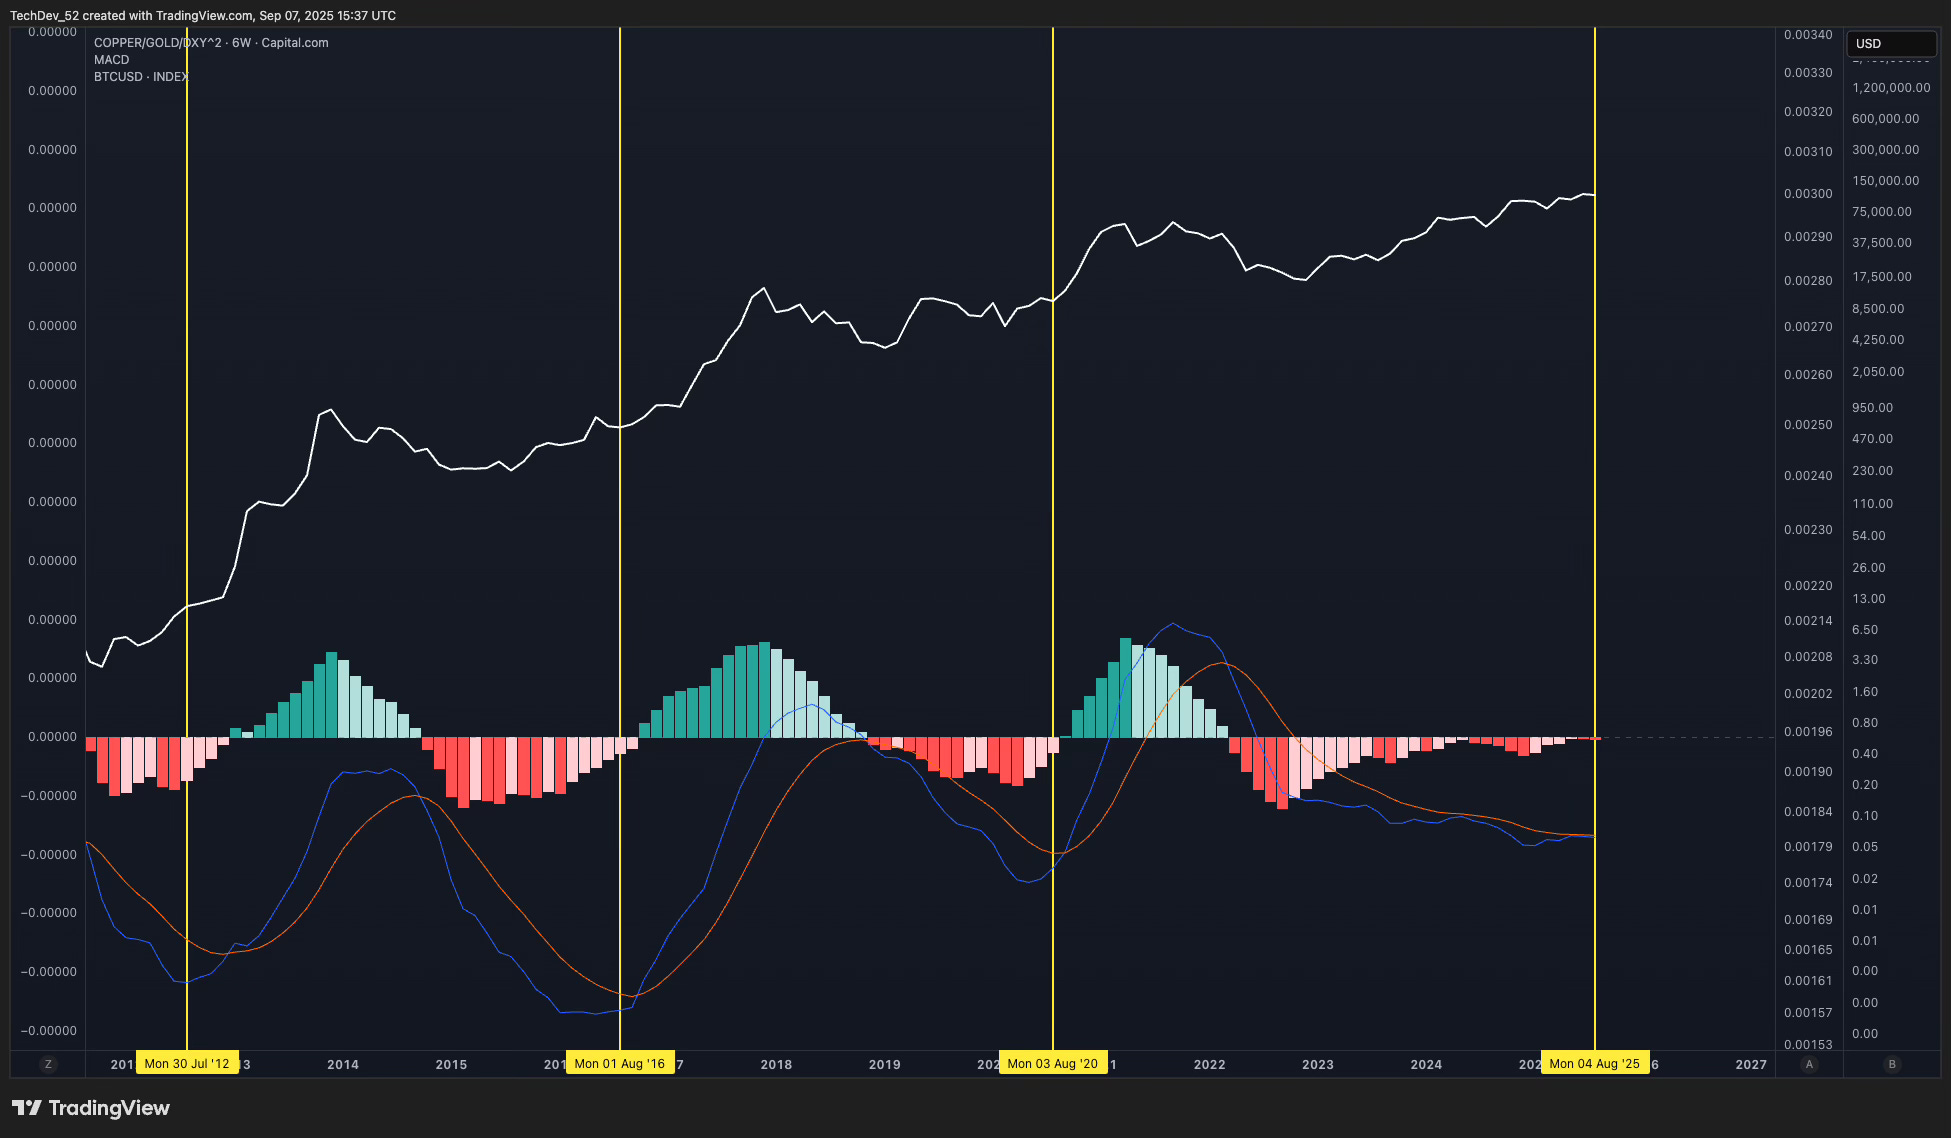Select the "Mon 04 Aug '25" date marker
The height and width of the screenshot is (1138, 1951).
point(1596,1063)
